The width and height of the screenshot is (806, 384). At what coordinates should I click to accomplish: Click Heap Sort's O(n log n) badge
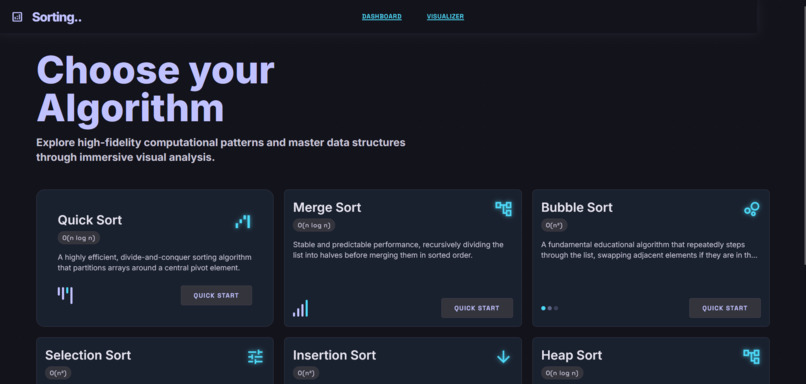click(562, 373)
